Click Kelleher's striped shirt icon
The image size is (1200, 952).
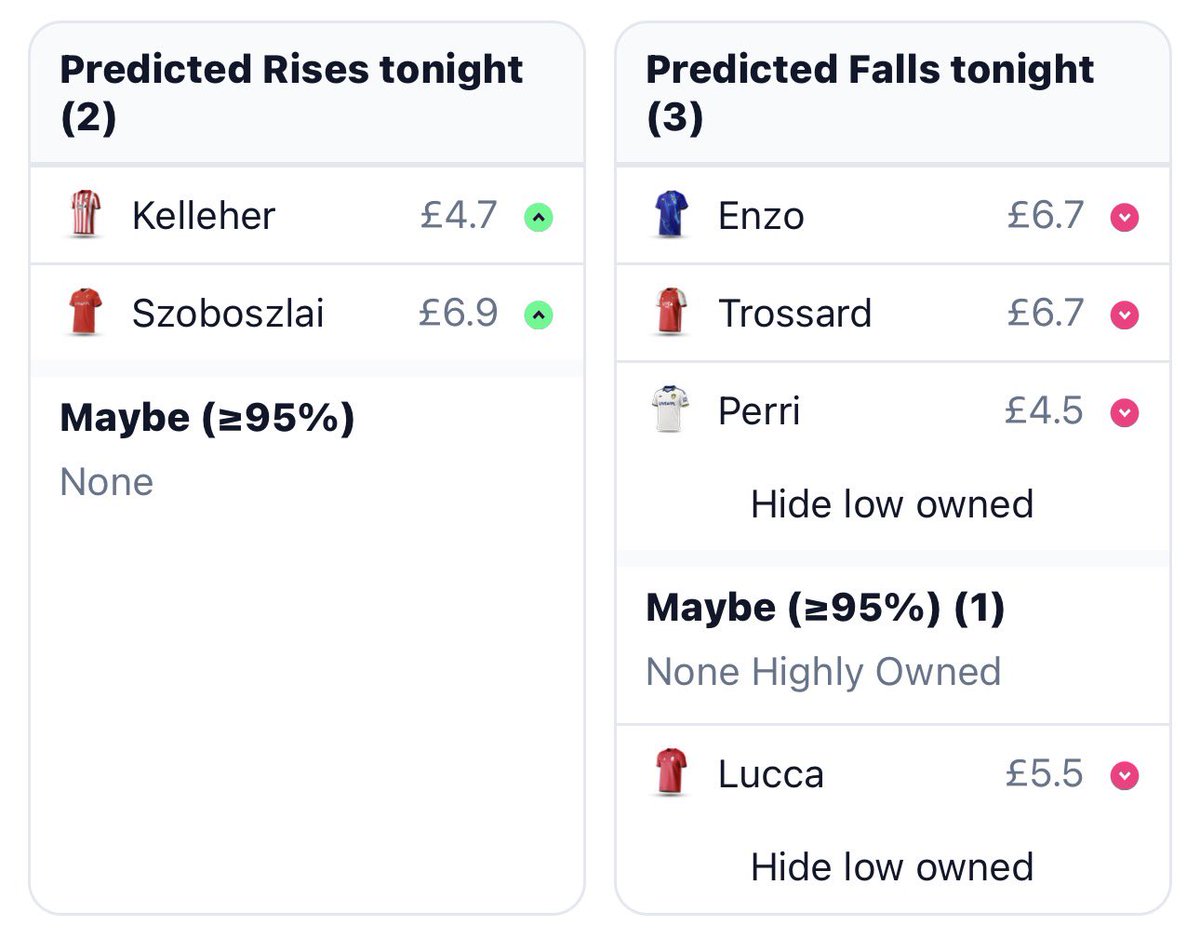coord(86,216)
